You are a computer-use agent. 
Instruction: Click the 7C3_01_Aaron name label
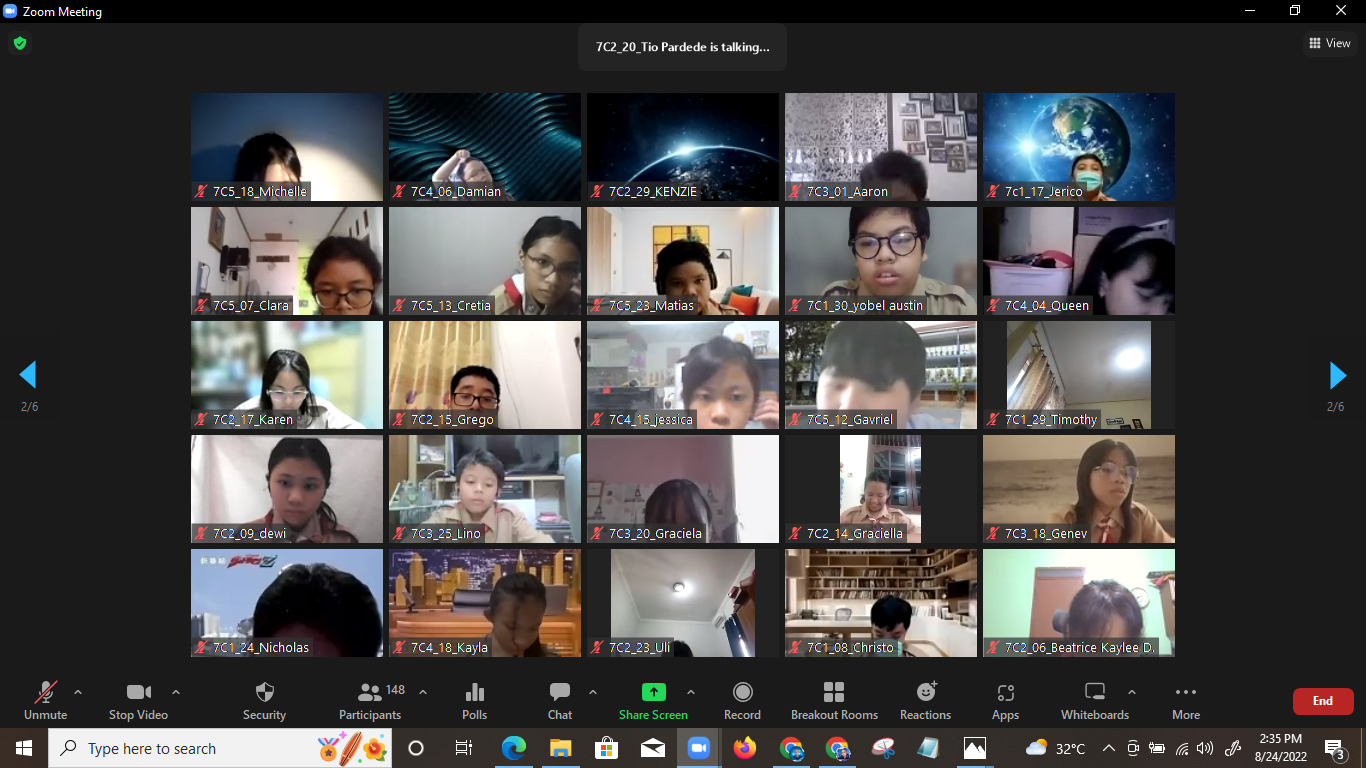click(847, 191)
